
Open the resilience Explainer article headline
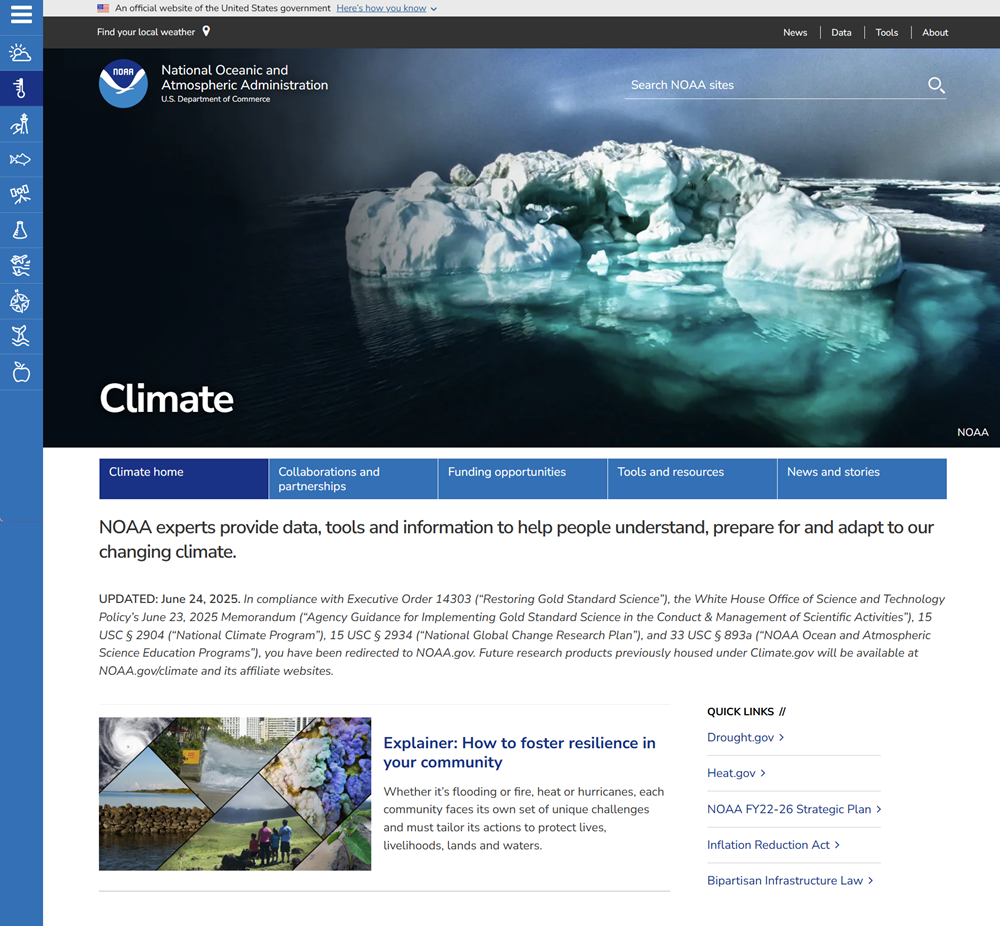point(519,753)
